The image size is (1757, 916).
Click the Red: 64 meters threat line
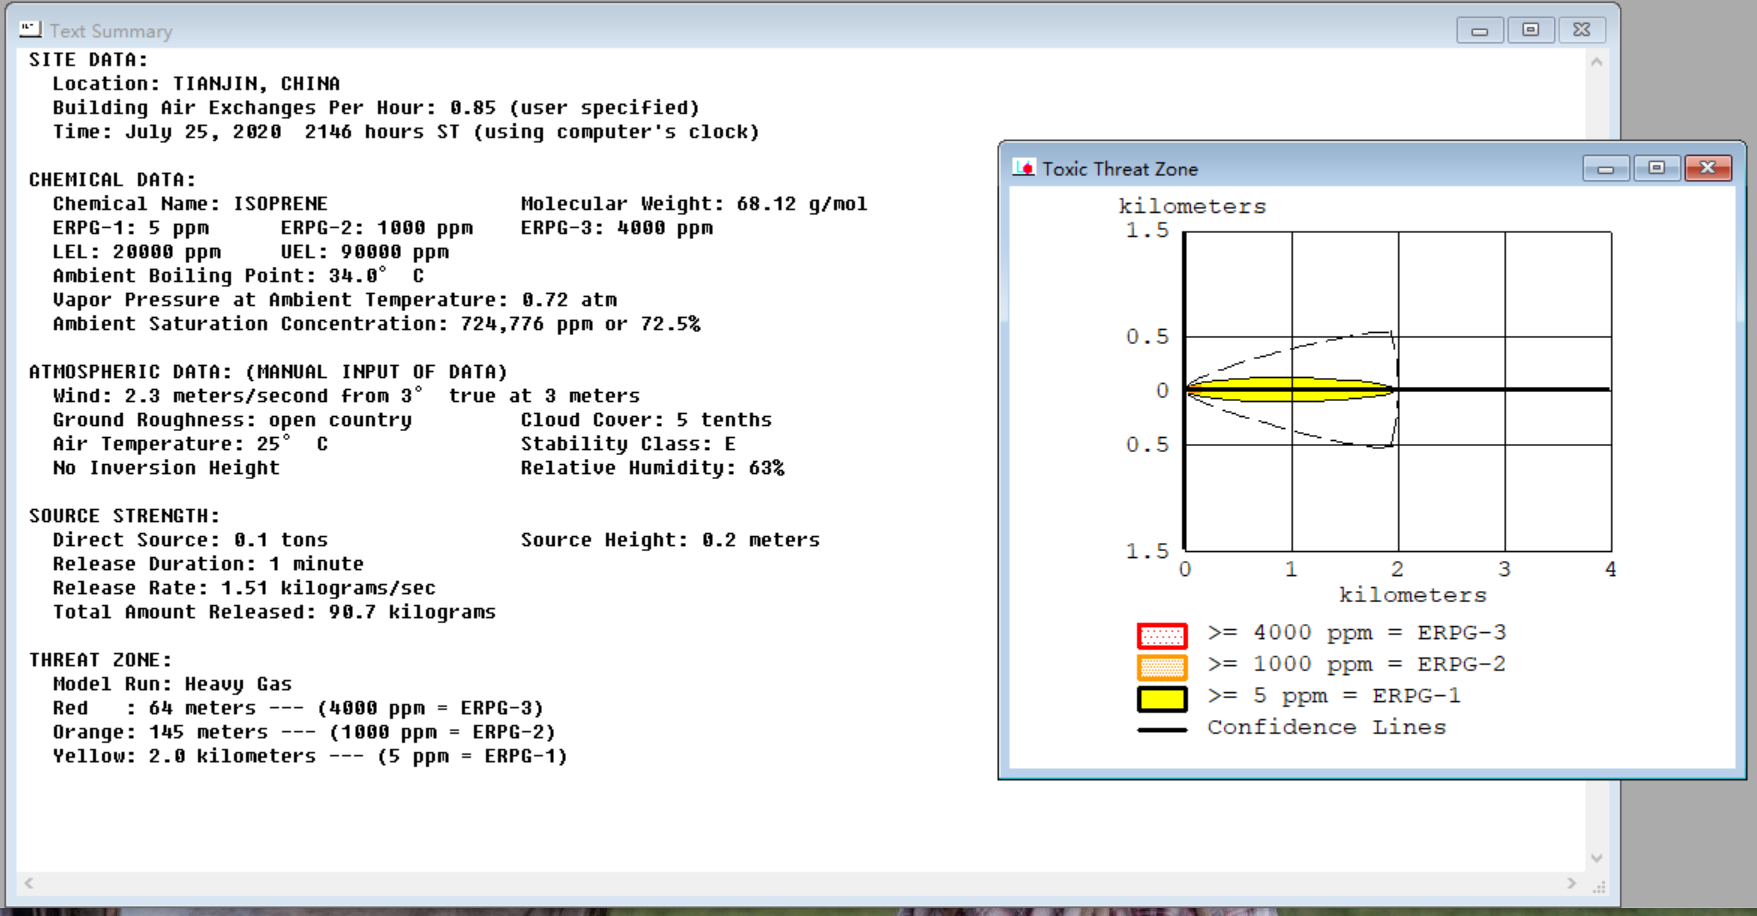click(298, 708)
